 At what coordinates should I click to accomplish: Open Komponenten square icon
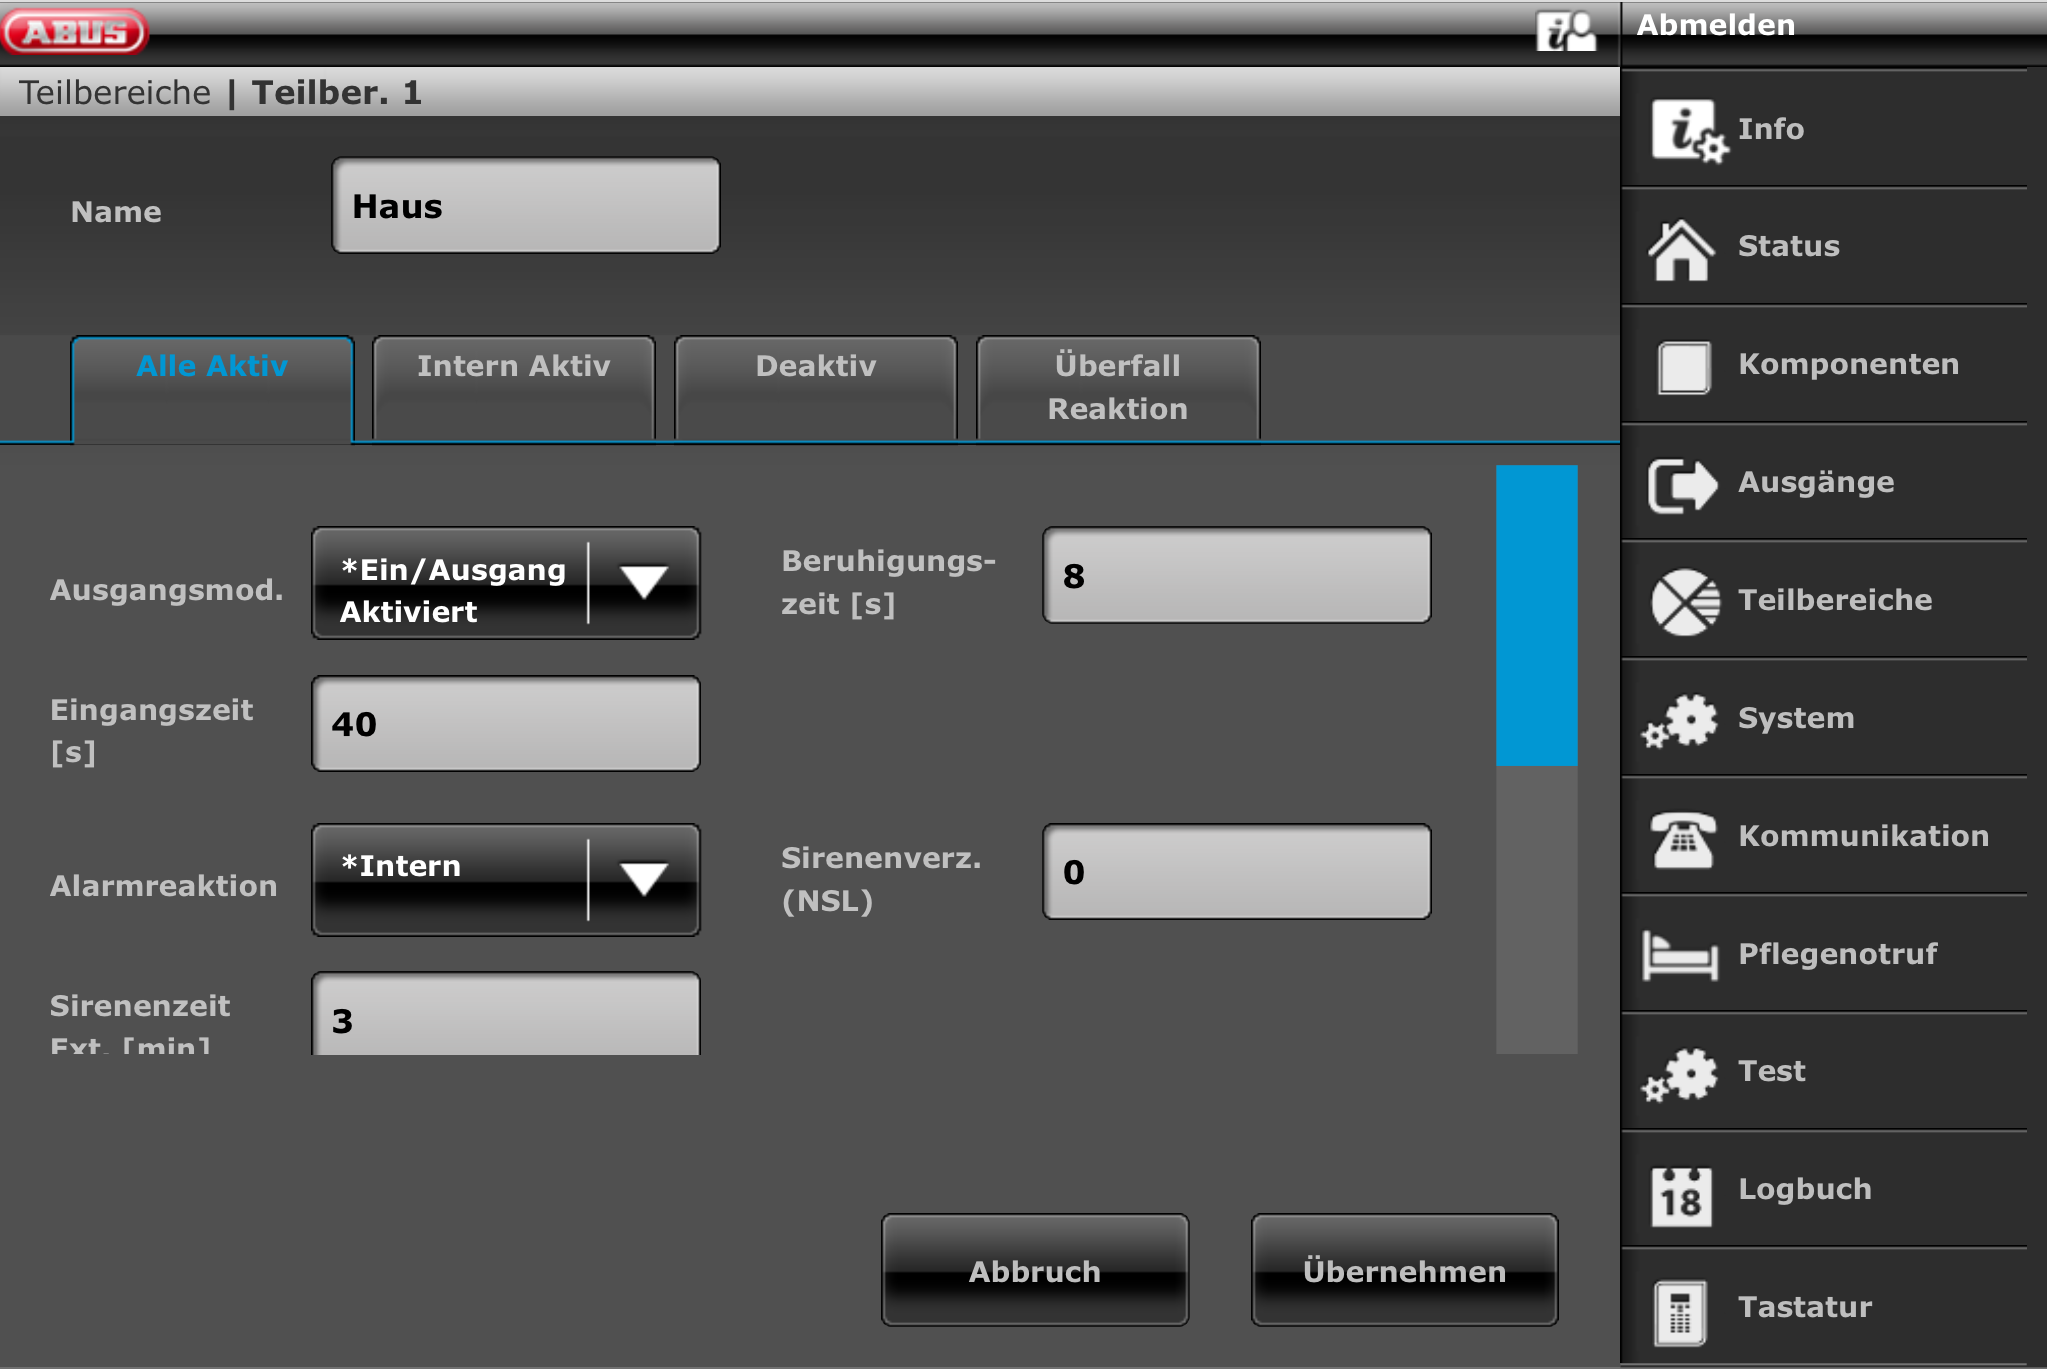click(x=1684, y=367)
